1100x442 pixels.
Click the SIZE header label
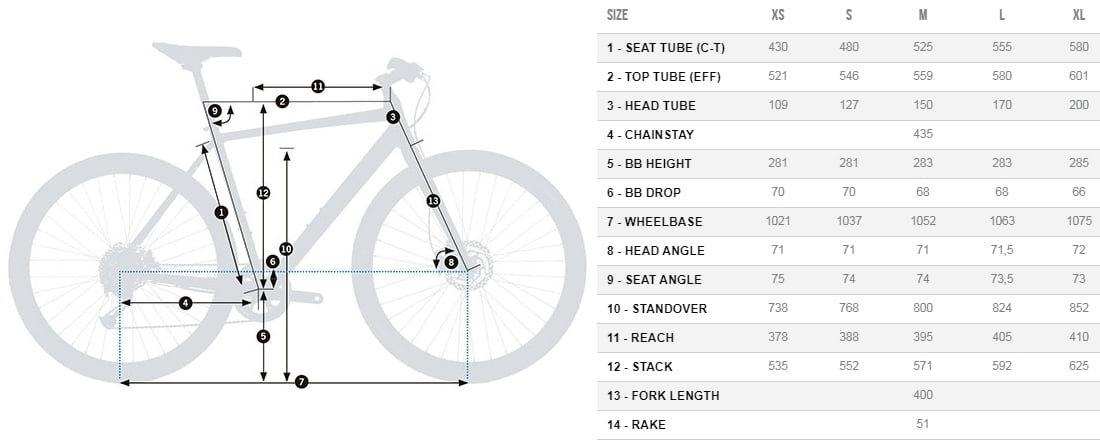tap(618, 15)
